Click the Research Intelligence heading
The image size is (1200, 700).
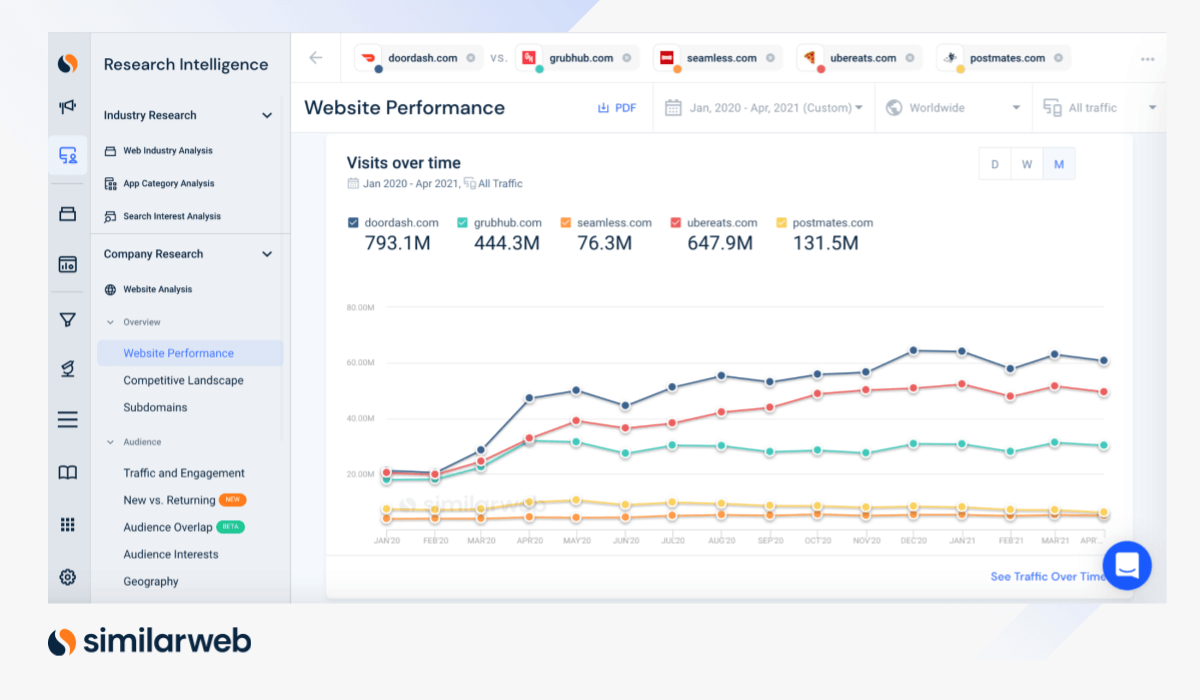186,64
